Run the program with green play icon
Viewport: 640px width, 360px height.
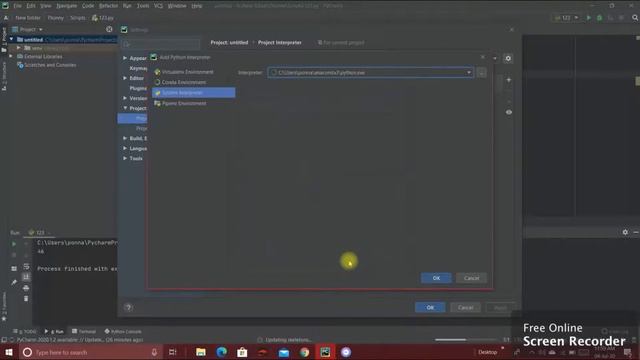589,18
